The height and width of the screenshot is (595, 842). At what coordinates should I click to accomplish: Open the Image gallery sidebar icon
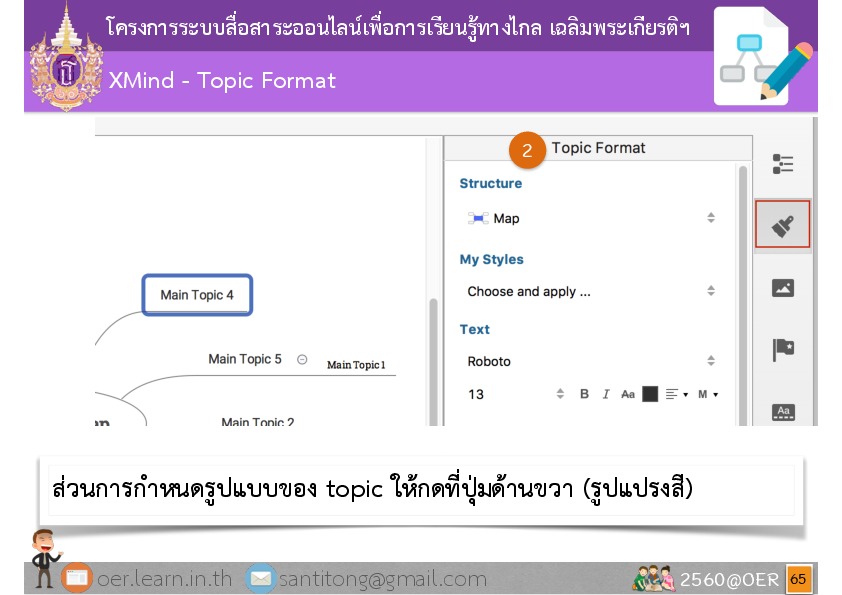782,288
